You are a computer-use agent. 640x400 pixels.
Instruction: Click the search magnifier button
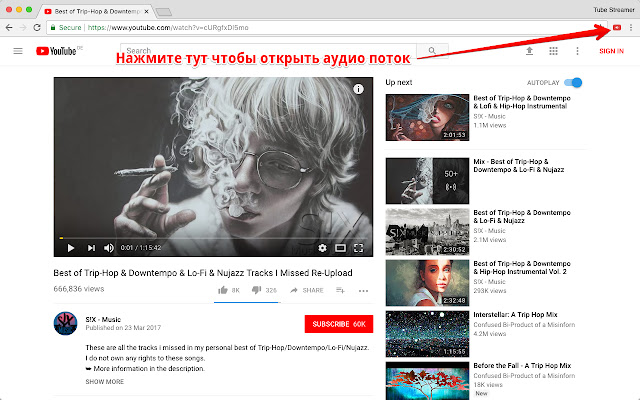click(x=432, y=51)
